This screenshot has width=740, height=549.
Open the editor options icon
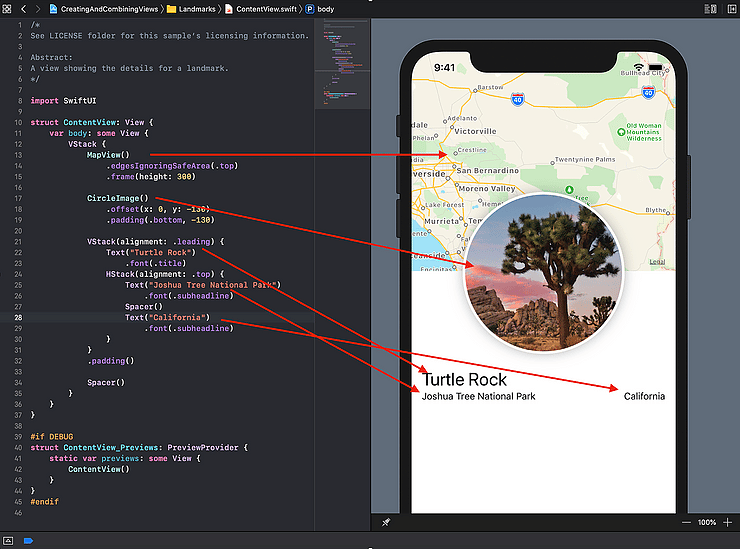tap(712, 8)
